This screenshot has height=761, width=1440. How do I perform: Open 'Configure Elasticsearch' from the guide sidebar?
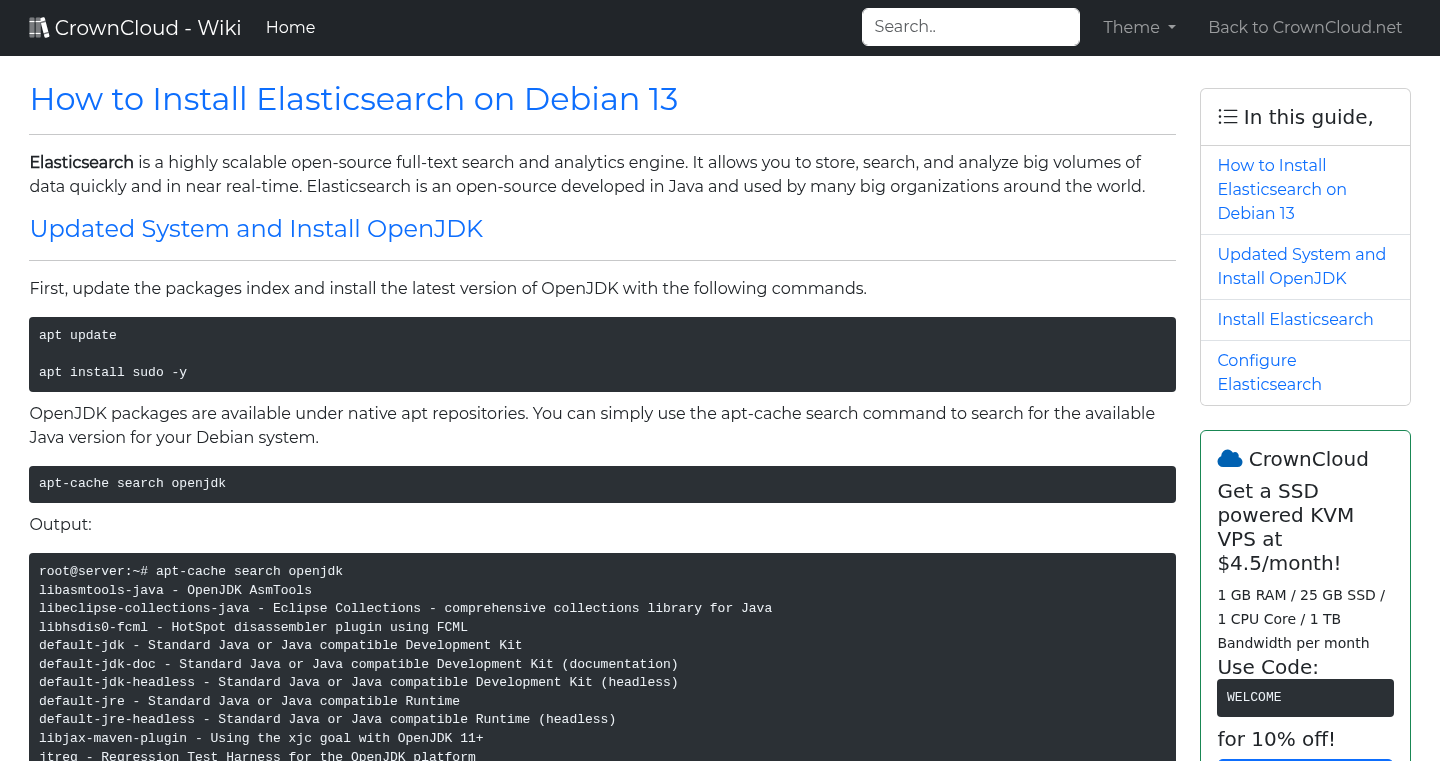[1269, 372]
